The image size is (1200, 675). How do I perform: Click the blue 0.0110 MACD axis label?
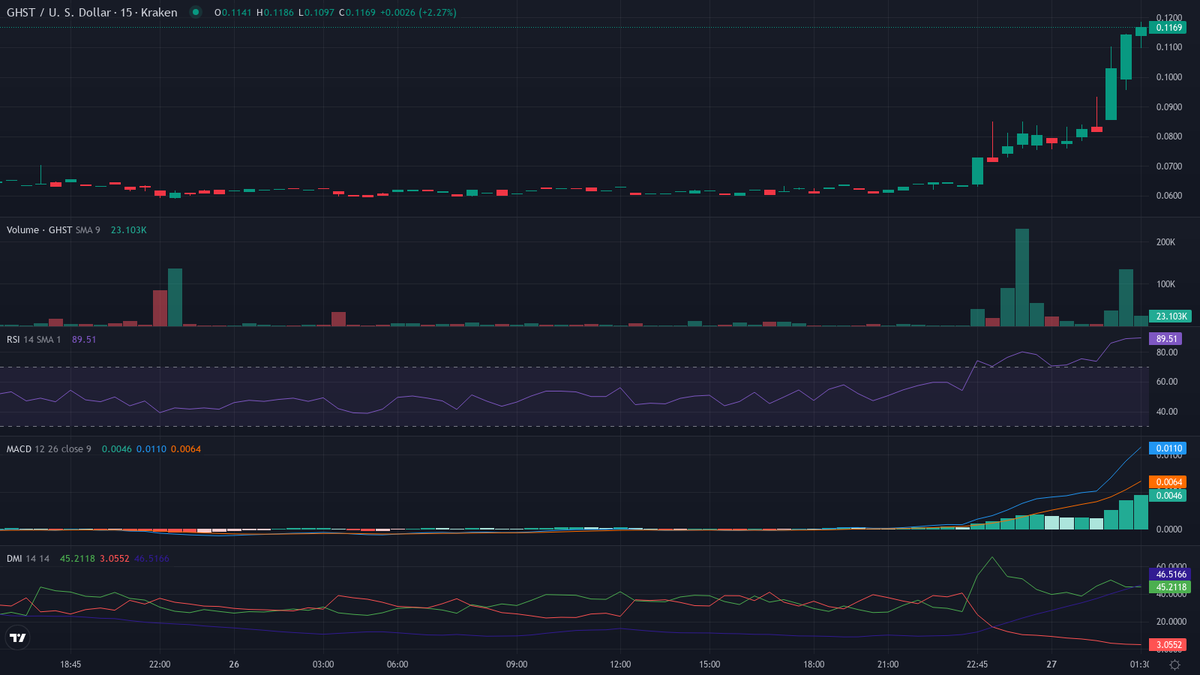1168,449
